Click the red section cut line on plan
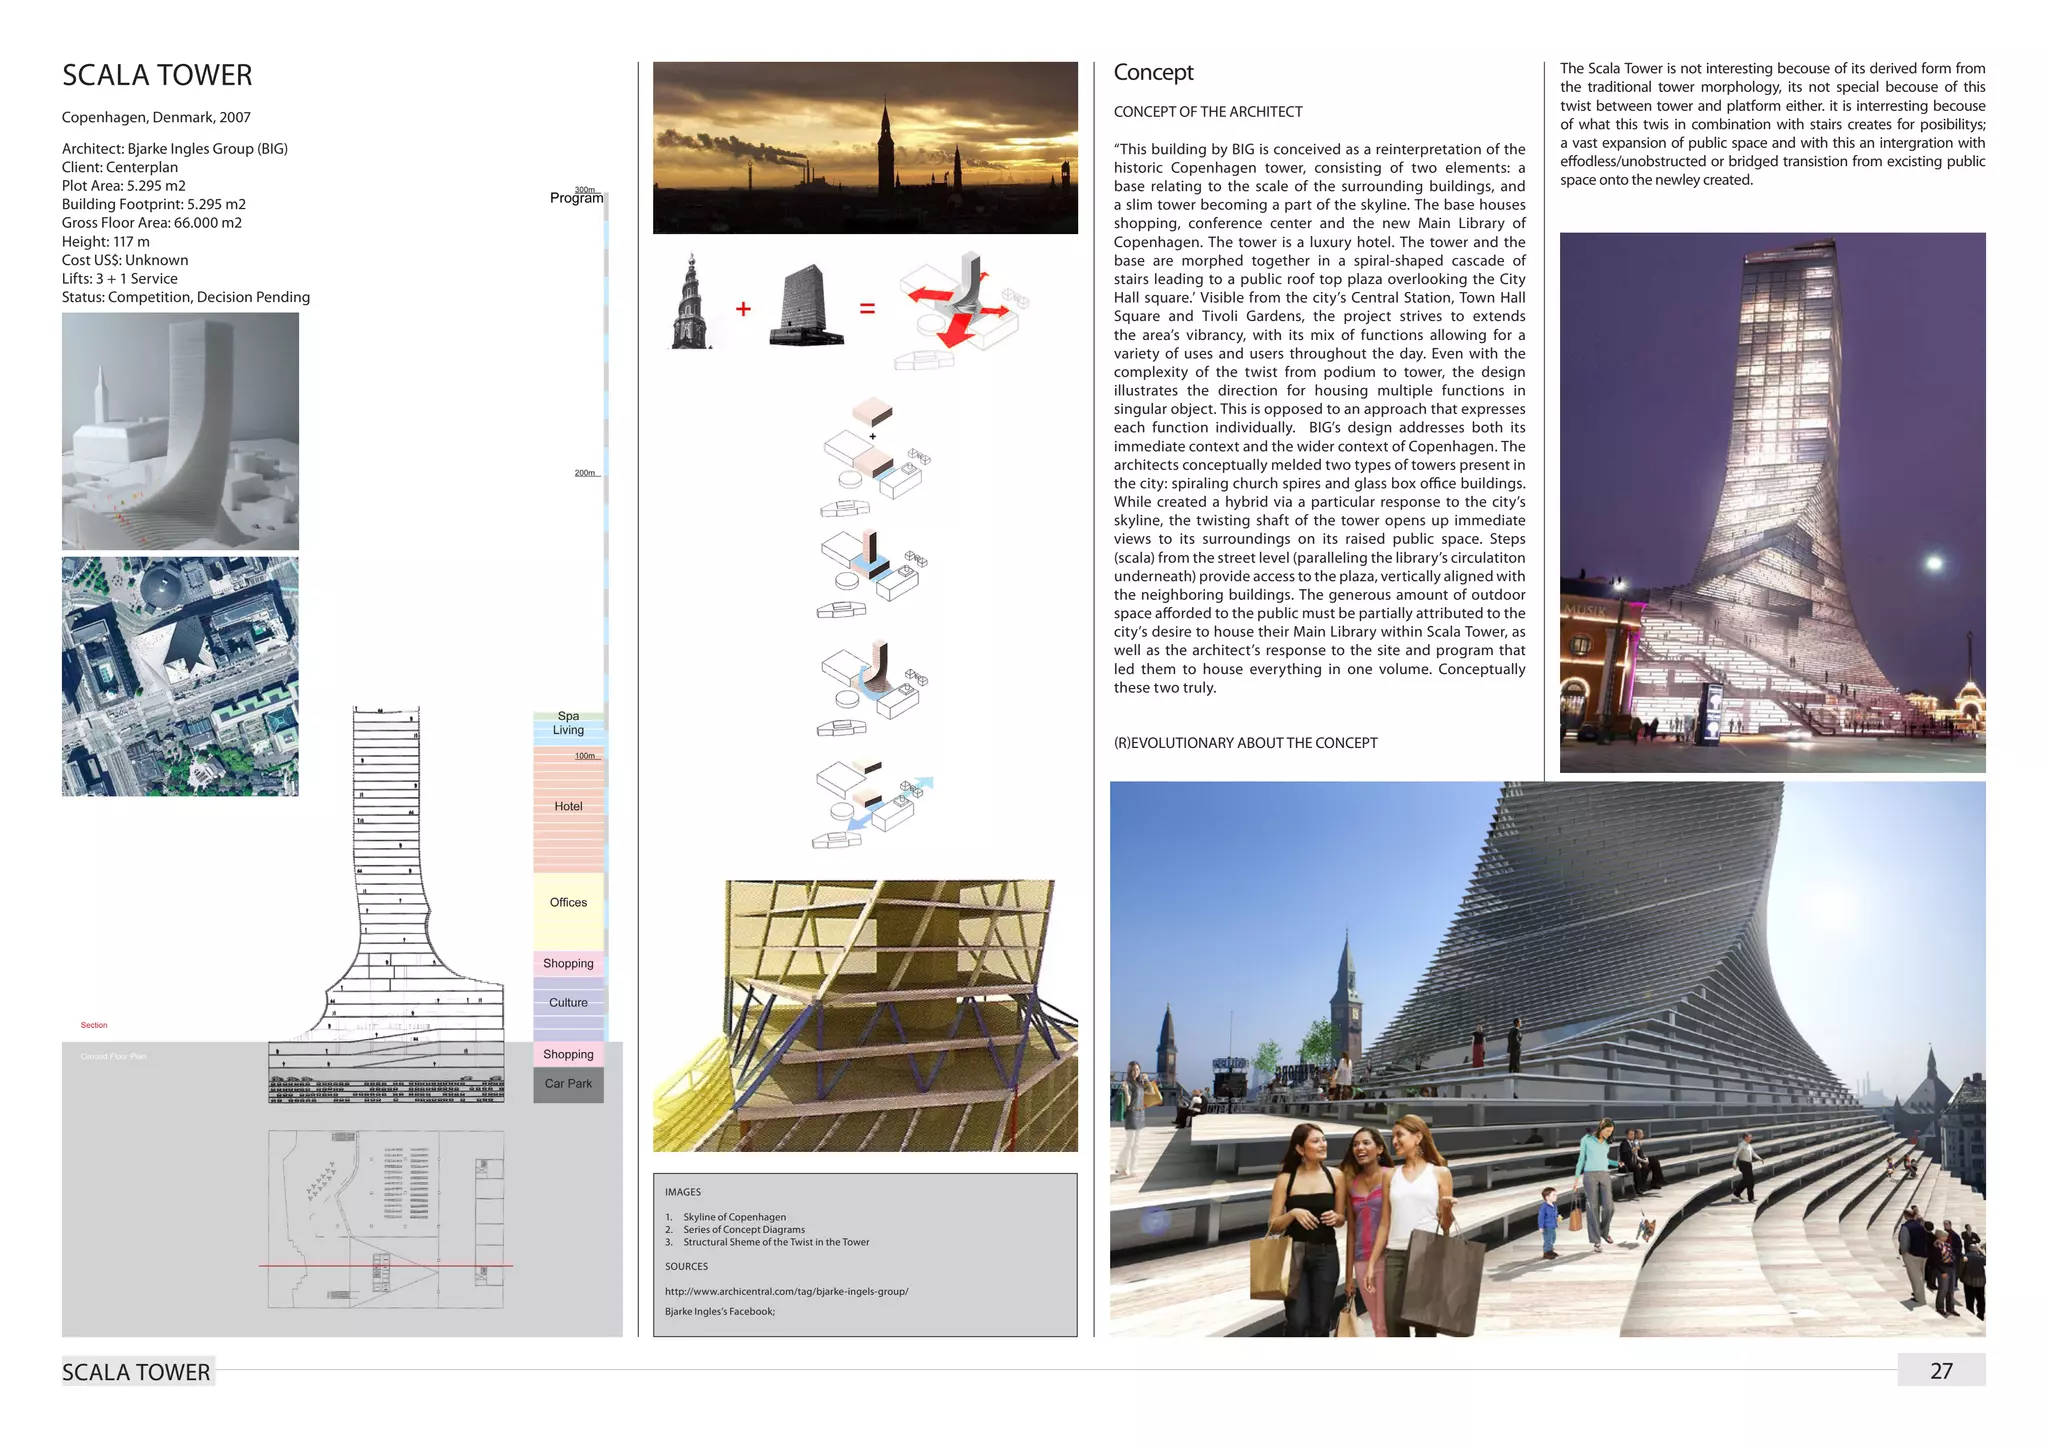The image size is (2048, 1448). tap(386, 1266)
